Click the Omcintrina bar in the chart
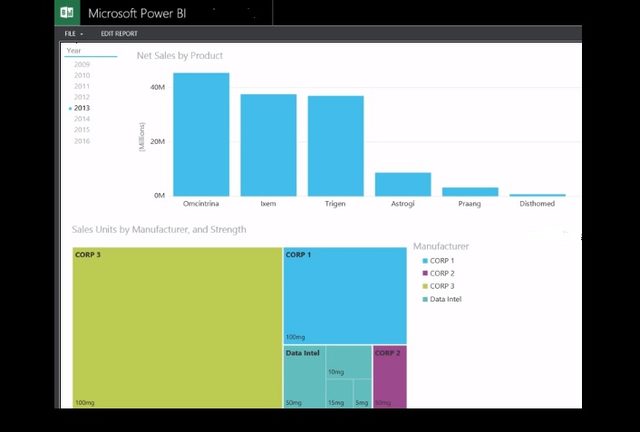This screenshot has width=640, height=432. click(201, 135)
